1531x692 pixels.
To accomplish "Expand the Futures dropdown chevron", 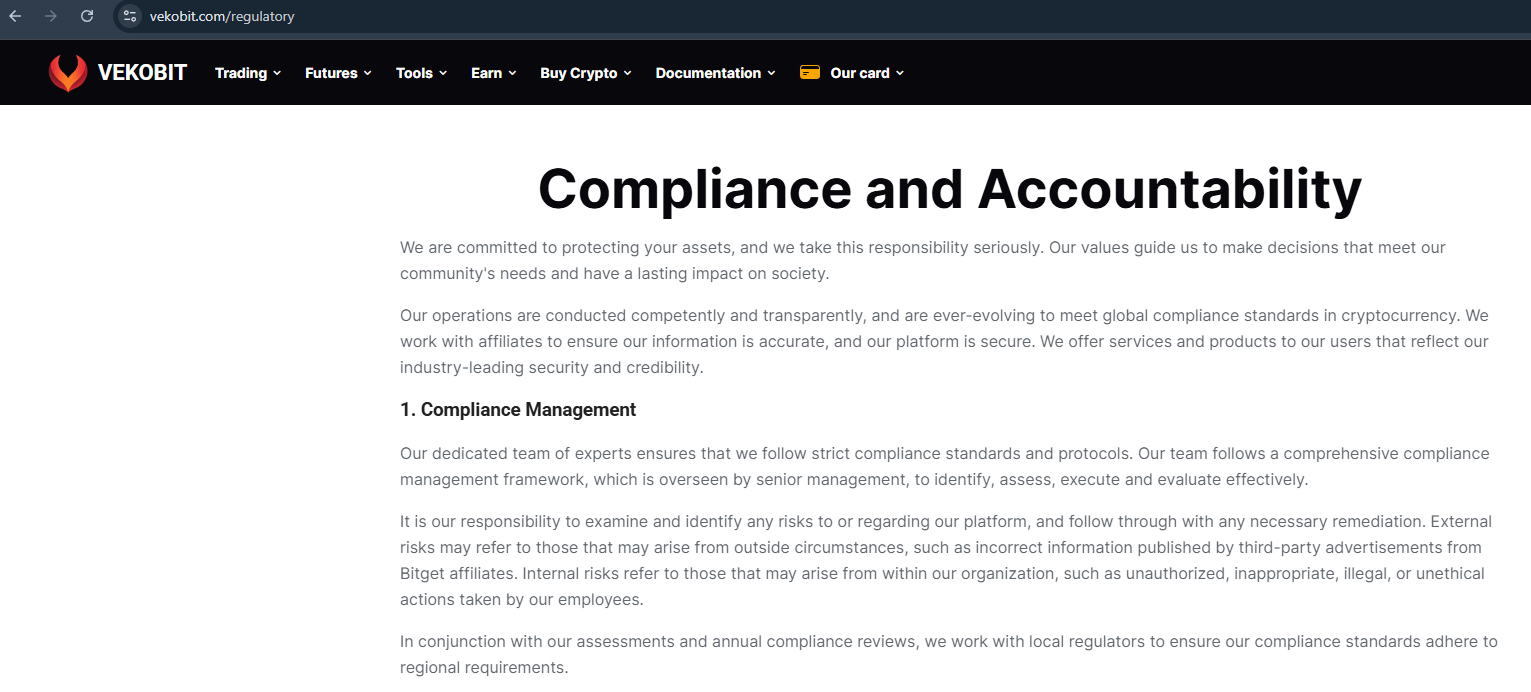I will click(367, 73).
